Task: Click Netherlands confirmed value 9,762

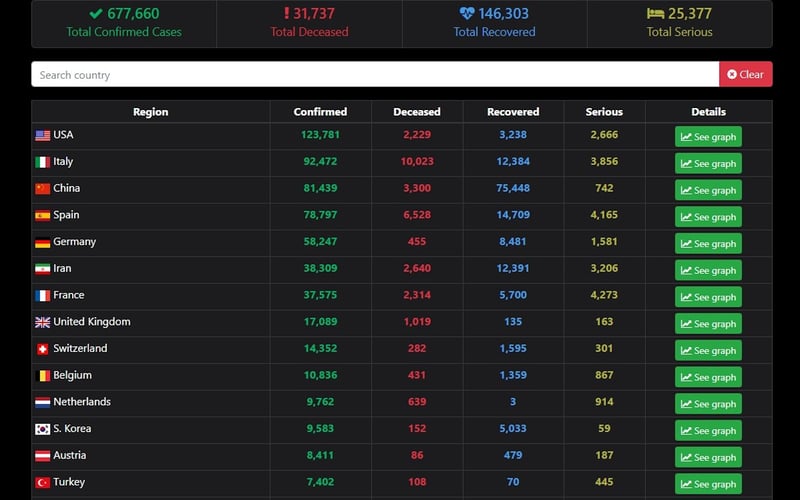Action: [x=320, y=402]
